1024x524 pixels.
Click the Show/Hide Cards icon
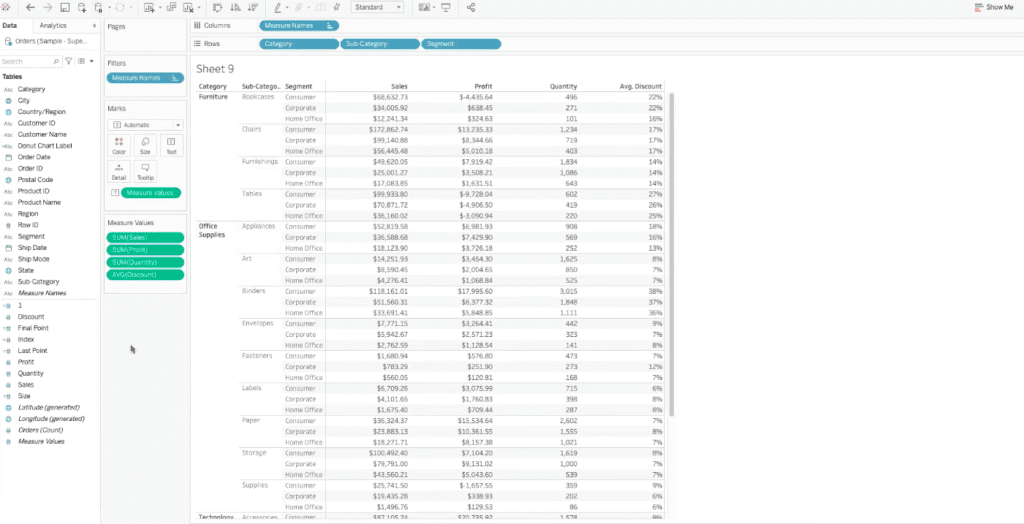[x=424, y=7]
